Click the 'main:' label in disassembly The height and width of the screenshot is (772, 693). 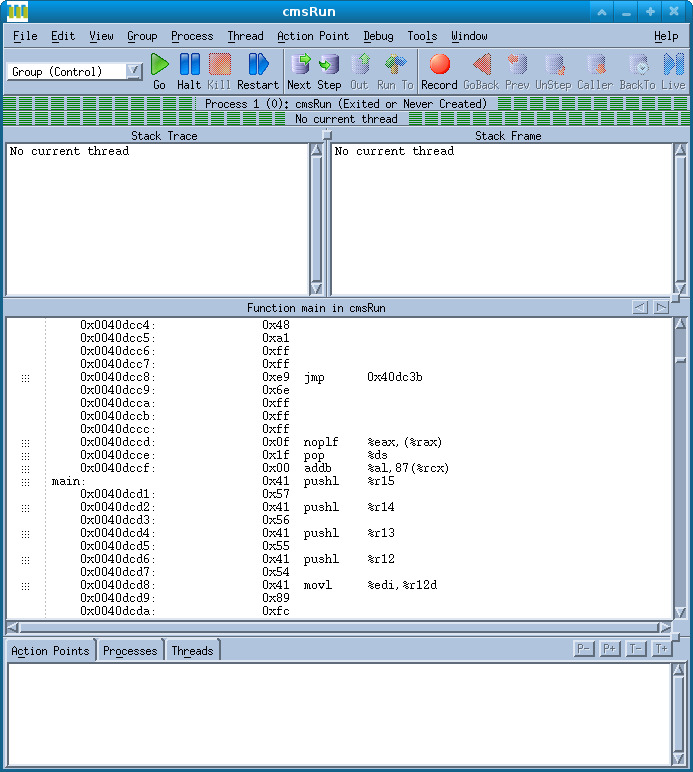point(68,481)
